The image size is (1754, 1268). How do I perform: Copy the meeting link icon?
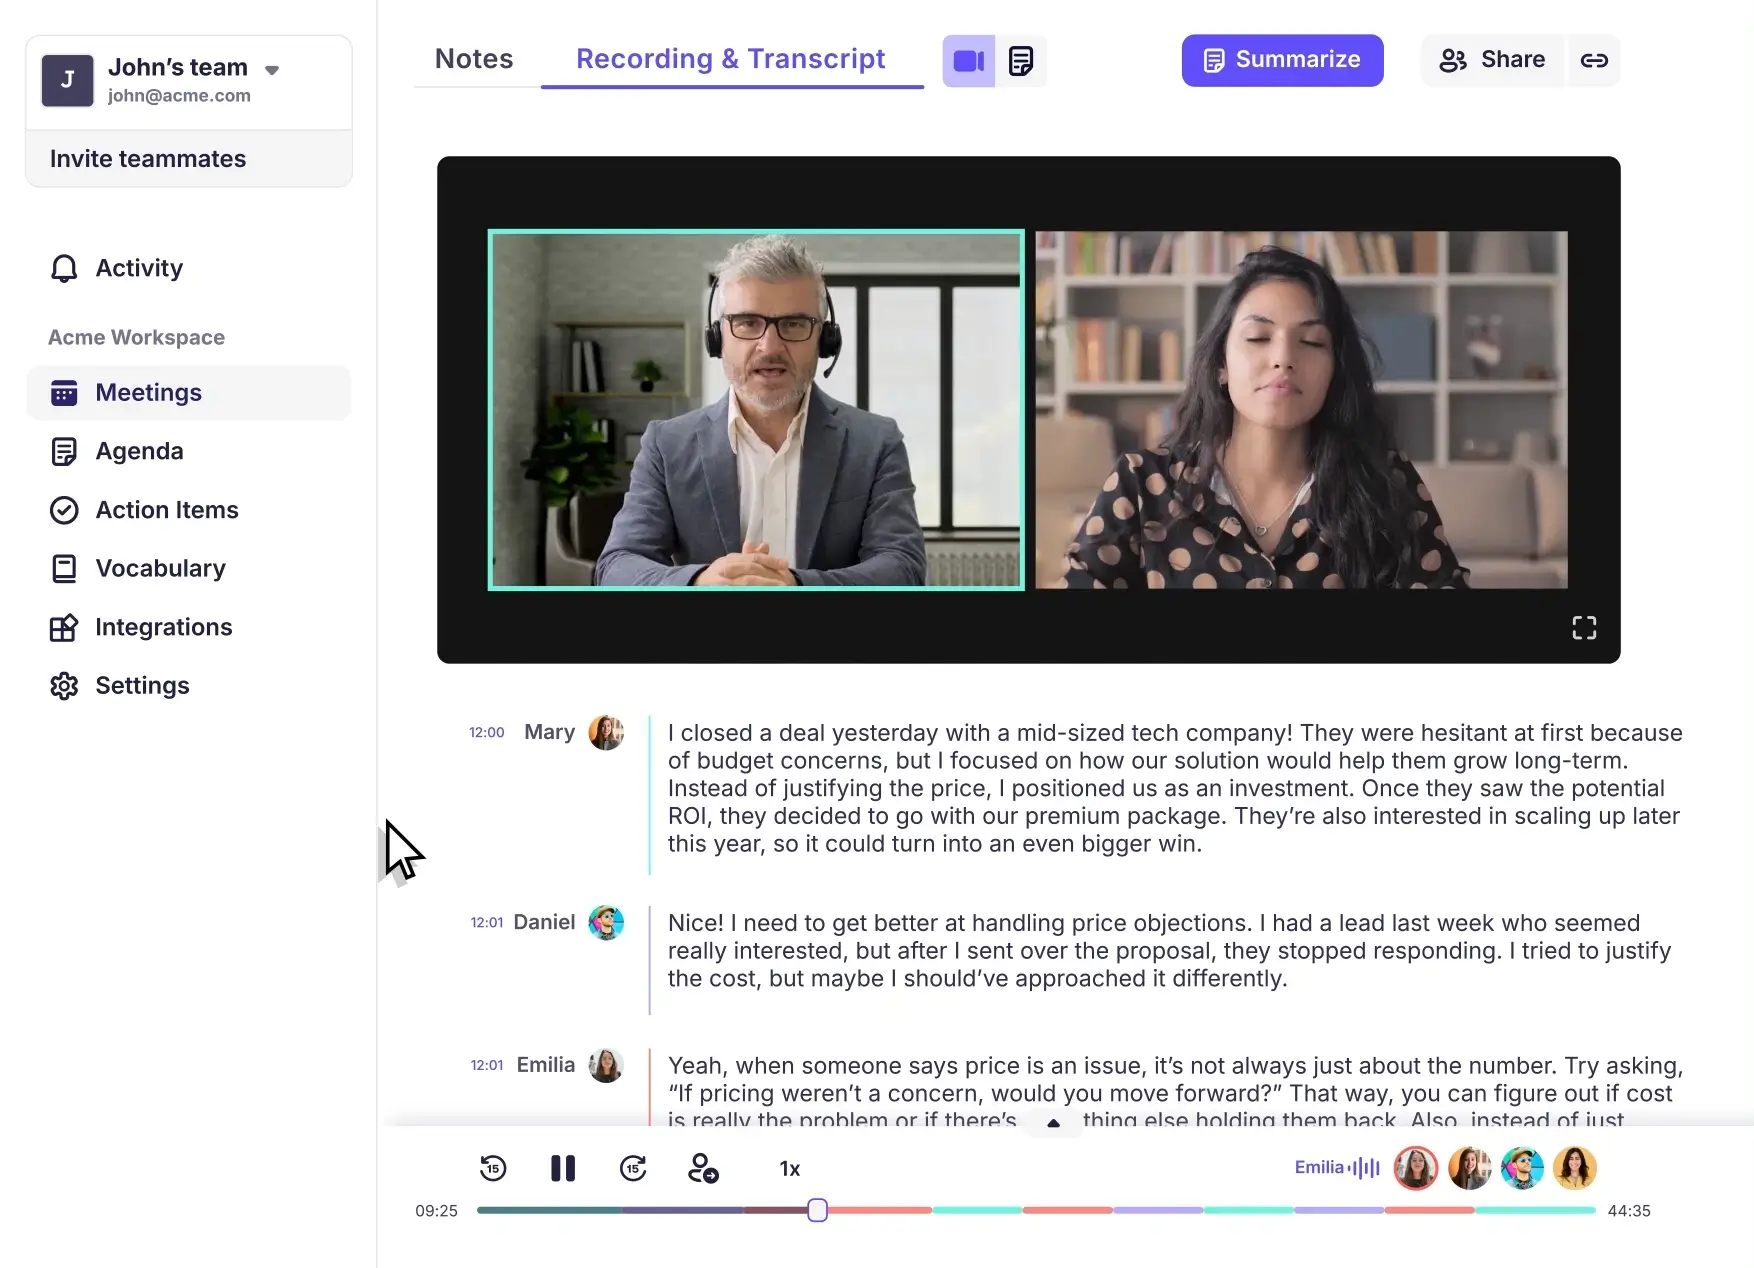[1594, 60]
